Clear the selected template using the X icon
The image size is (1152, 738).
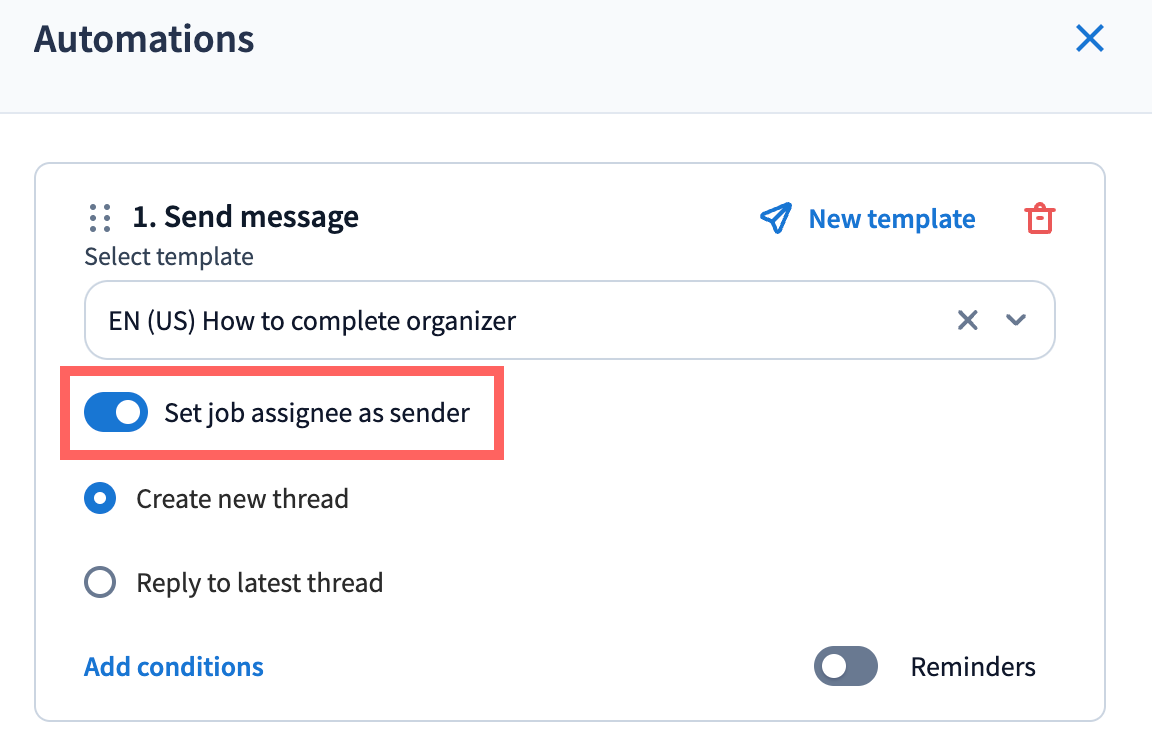pos(967,320)
